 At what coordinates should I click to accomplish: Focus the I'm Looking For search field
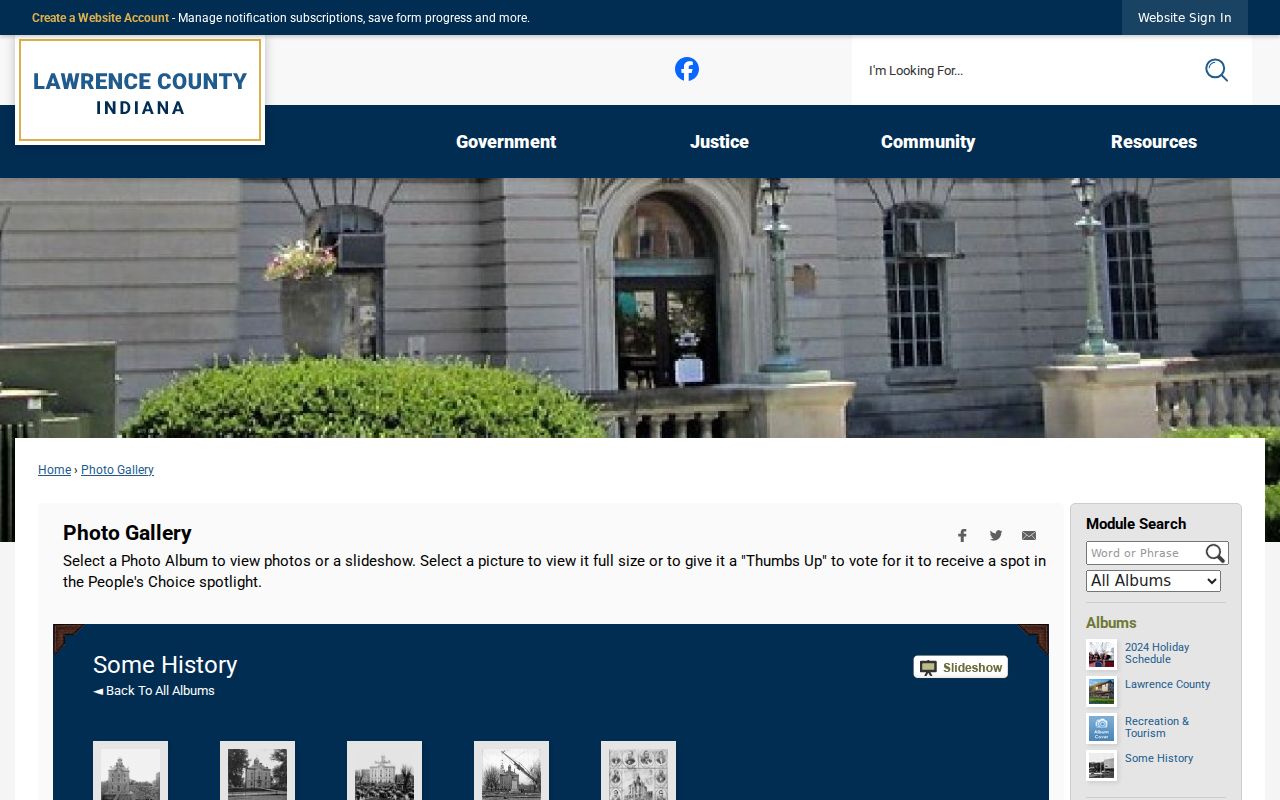pos(1030,70)
